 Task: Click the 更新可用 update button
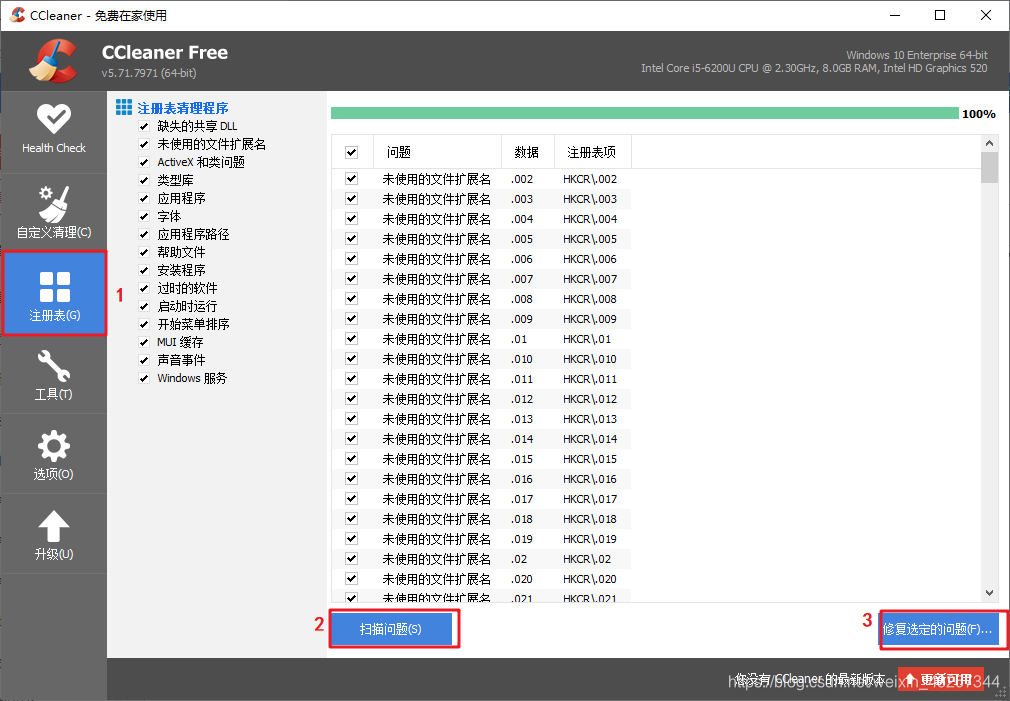[x=940, y=679]
